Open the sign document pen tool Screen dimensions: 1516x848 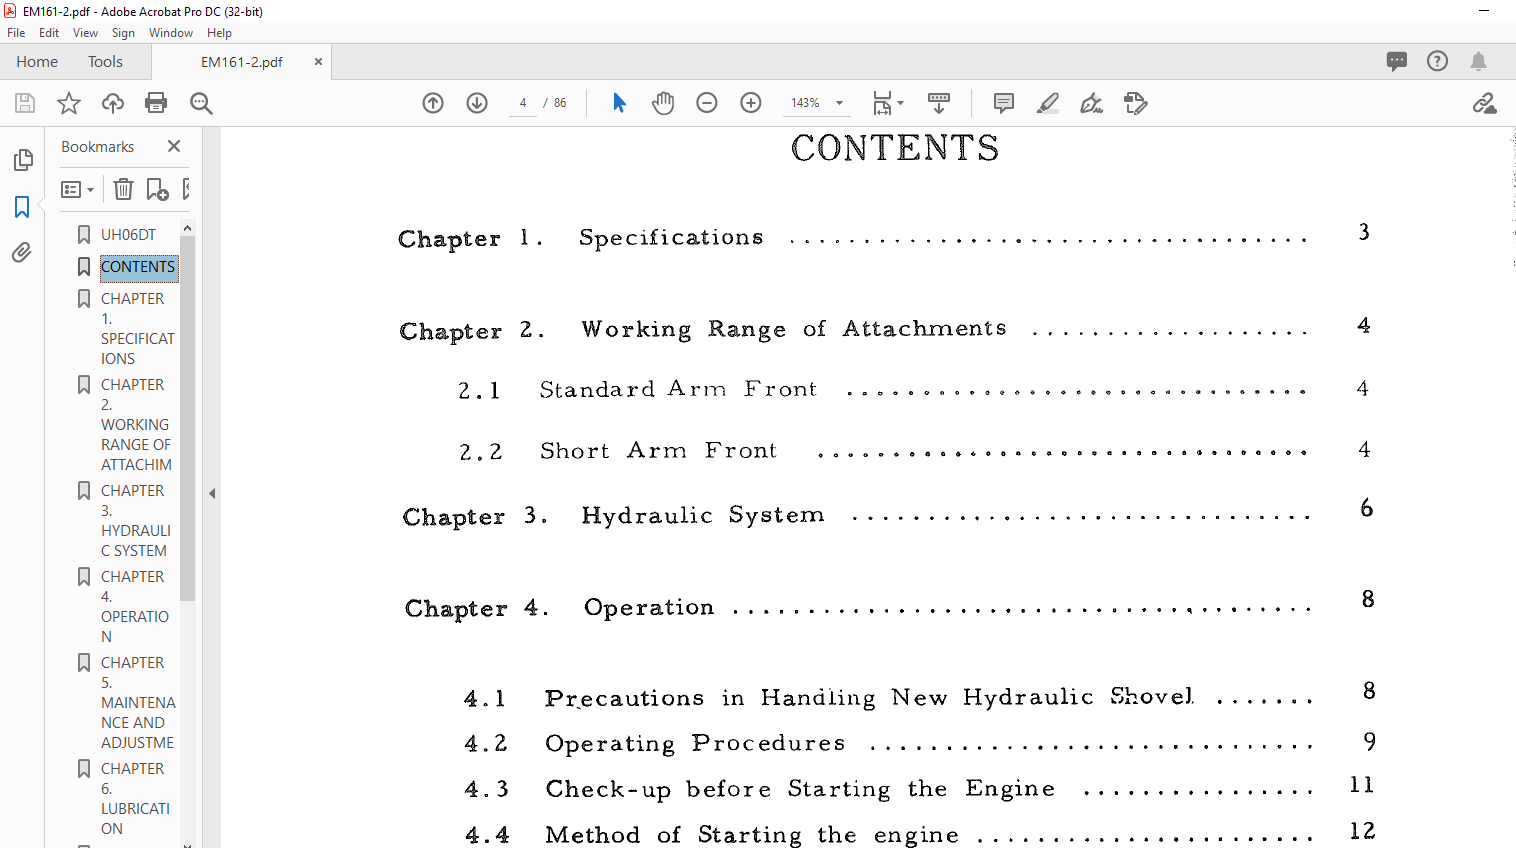[1091, 103]
